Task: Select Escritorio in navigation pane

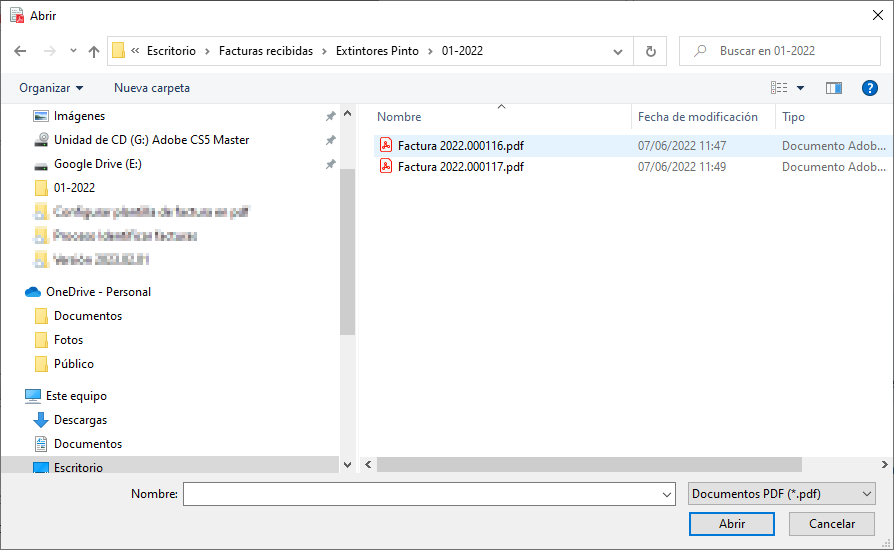Action: point(78,467)
